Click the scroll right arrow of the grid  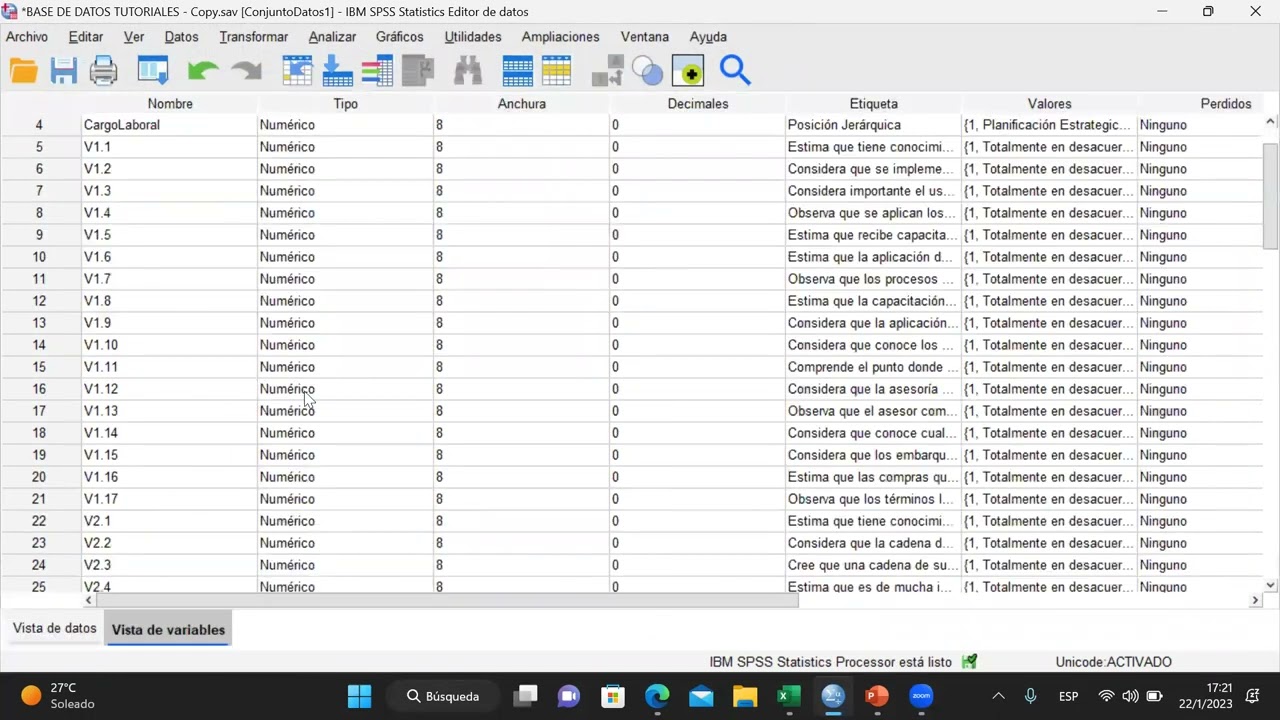click(x=1256, y=600)
